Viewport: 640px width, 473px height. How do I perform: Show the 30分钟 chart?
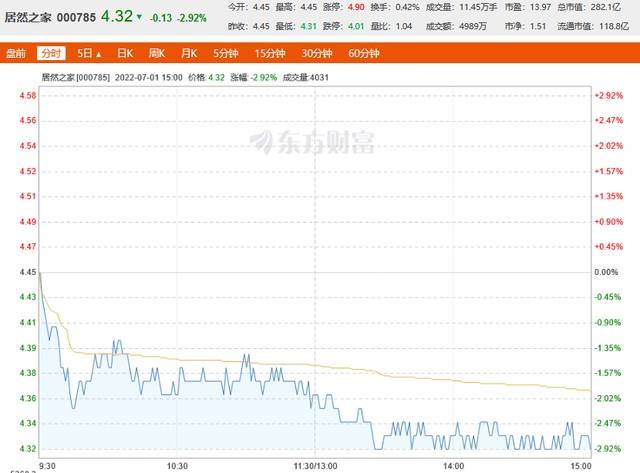317,53
